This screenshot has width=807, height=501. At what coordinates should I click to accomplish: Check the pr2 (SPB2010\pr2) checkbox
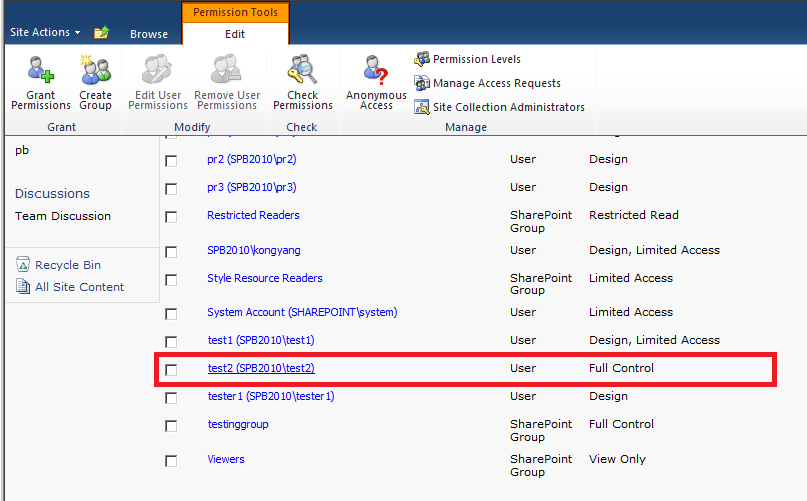click(171, 161)
